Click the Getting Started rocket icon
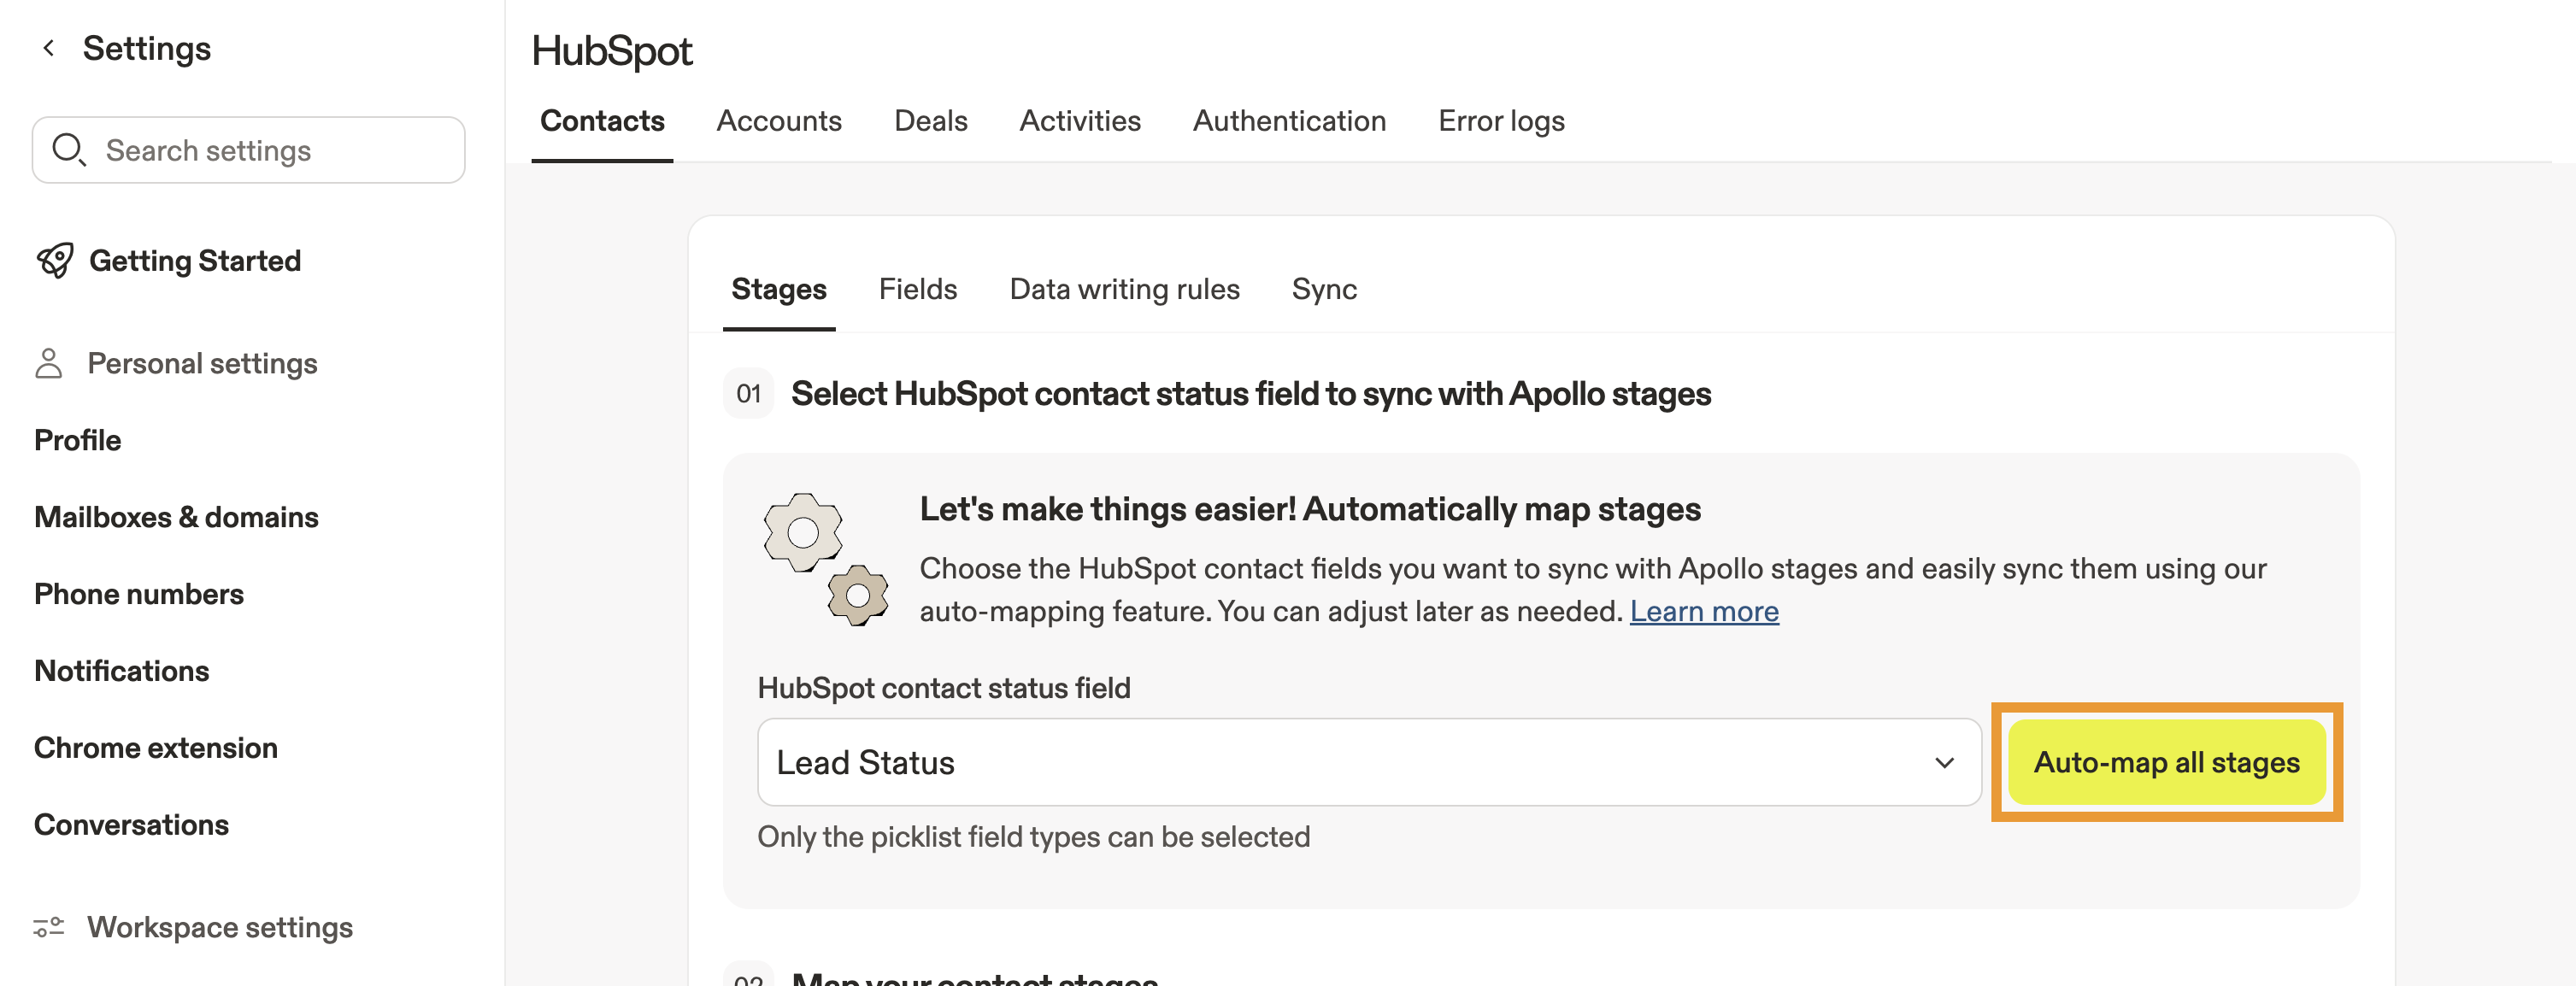 55,261
